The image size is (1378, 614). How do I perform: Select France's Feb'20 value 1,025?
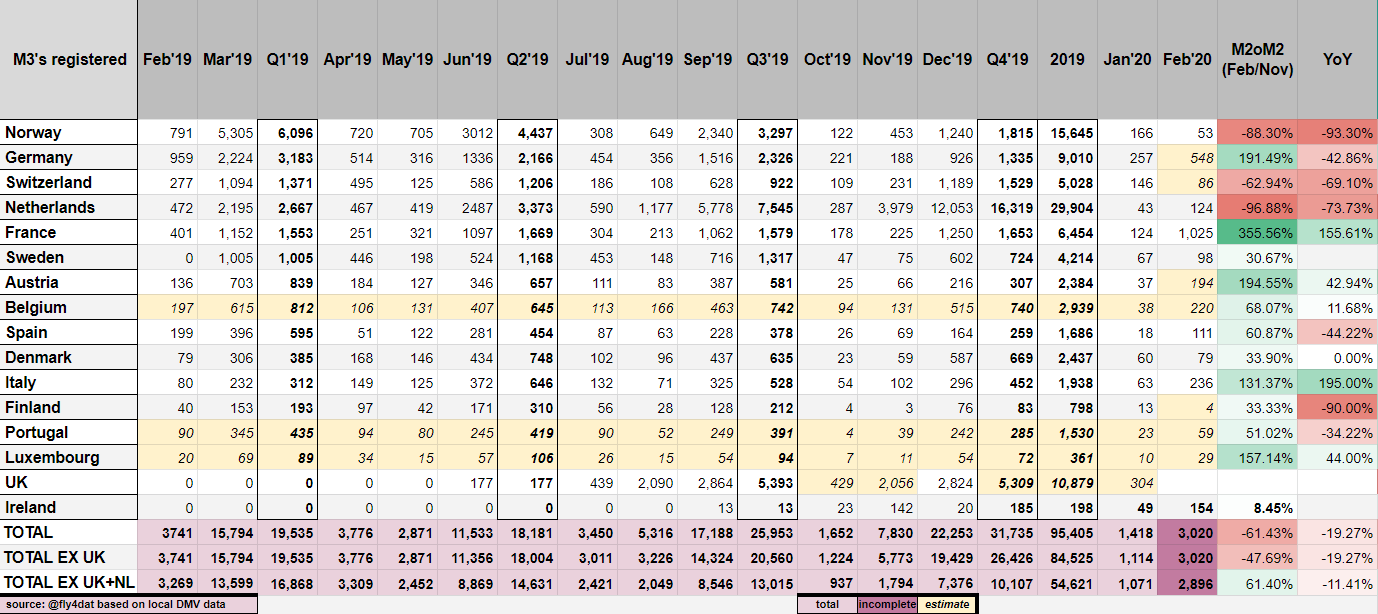[x=1188, y=232]
